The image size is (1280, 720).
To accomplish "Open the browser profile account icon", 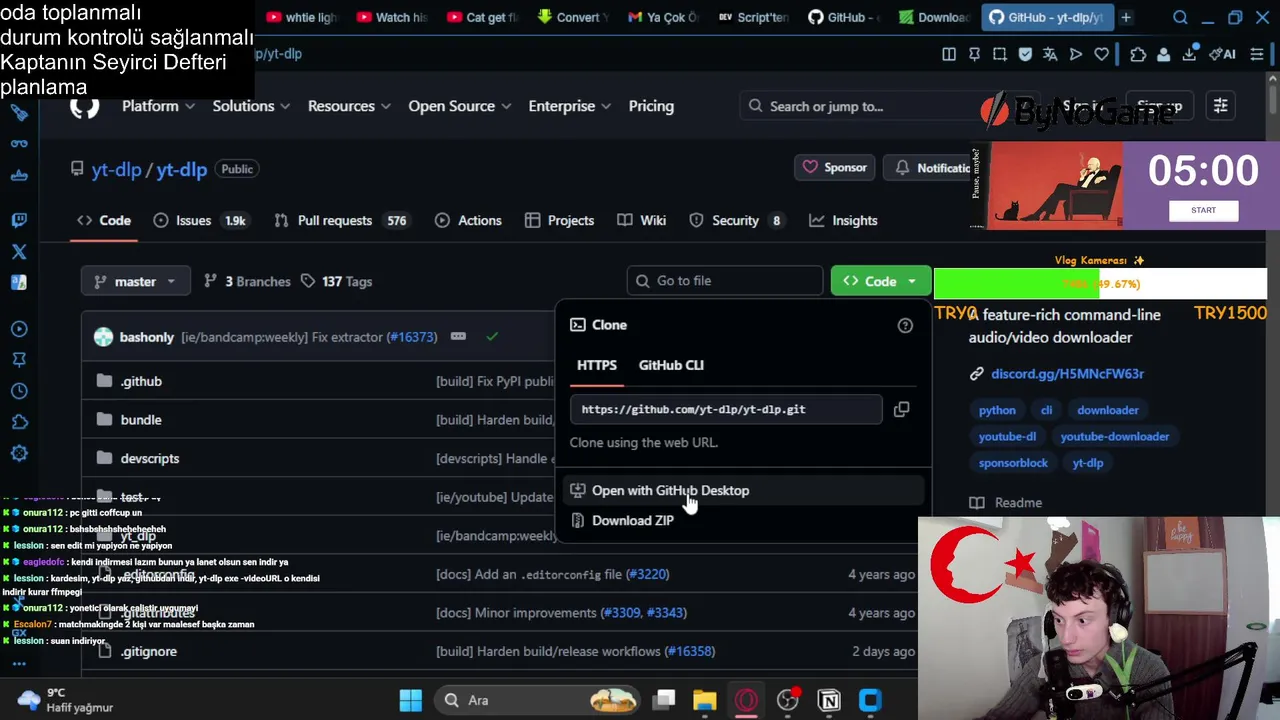I will 1164,54.
